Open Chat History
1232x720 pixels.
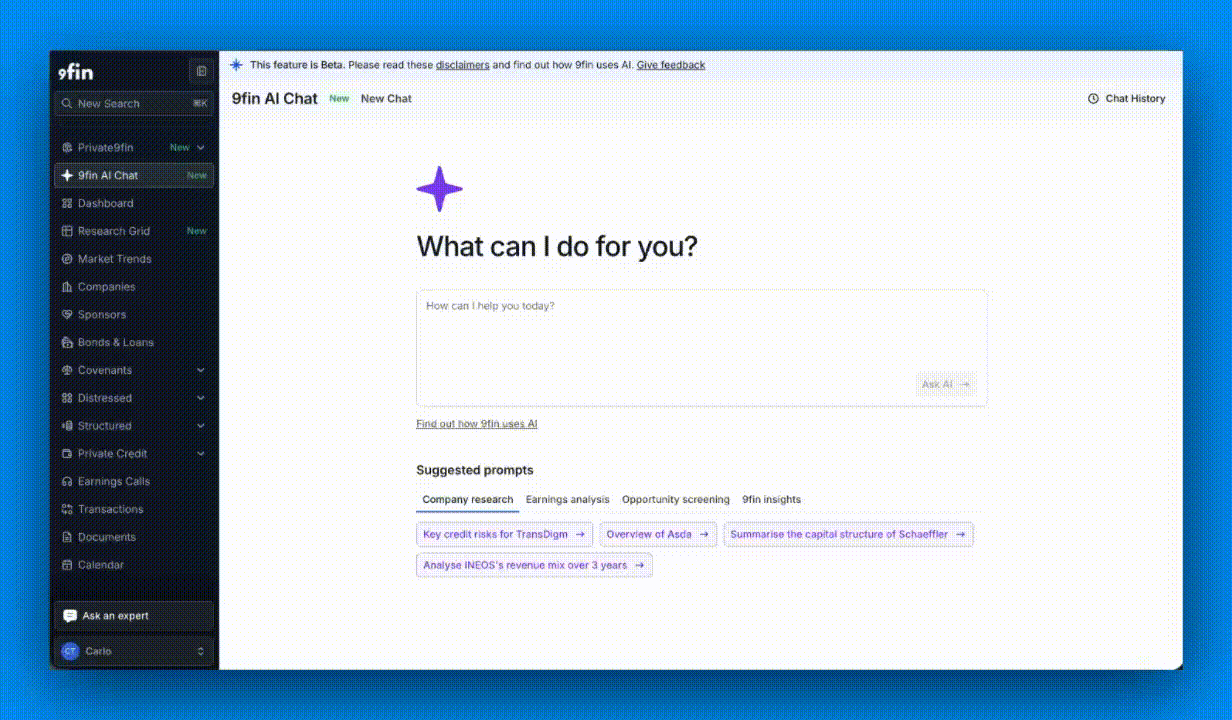[x=1126, y=99]
